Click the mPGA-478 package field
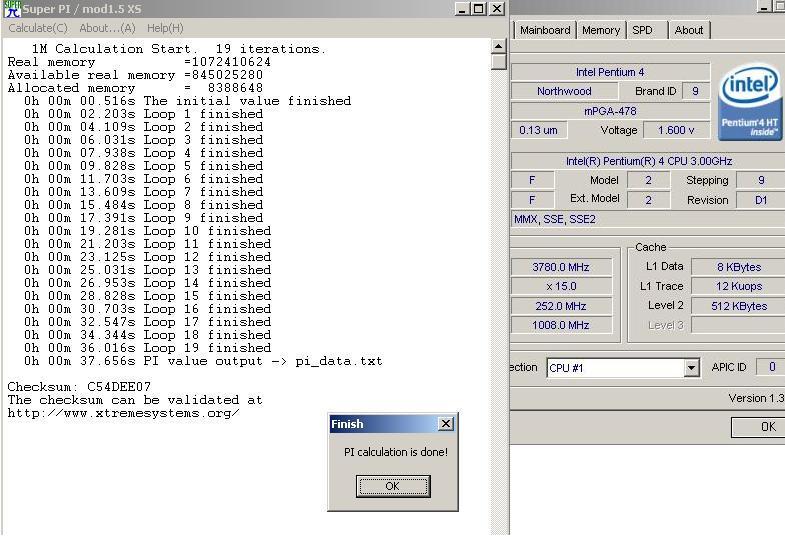 pos(610,111)
